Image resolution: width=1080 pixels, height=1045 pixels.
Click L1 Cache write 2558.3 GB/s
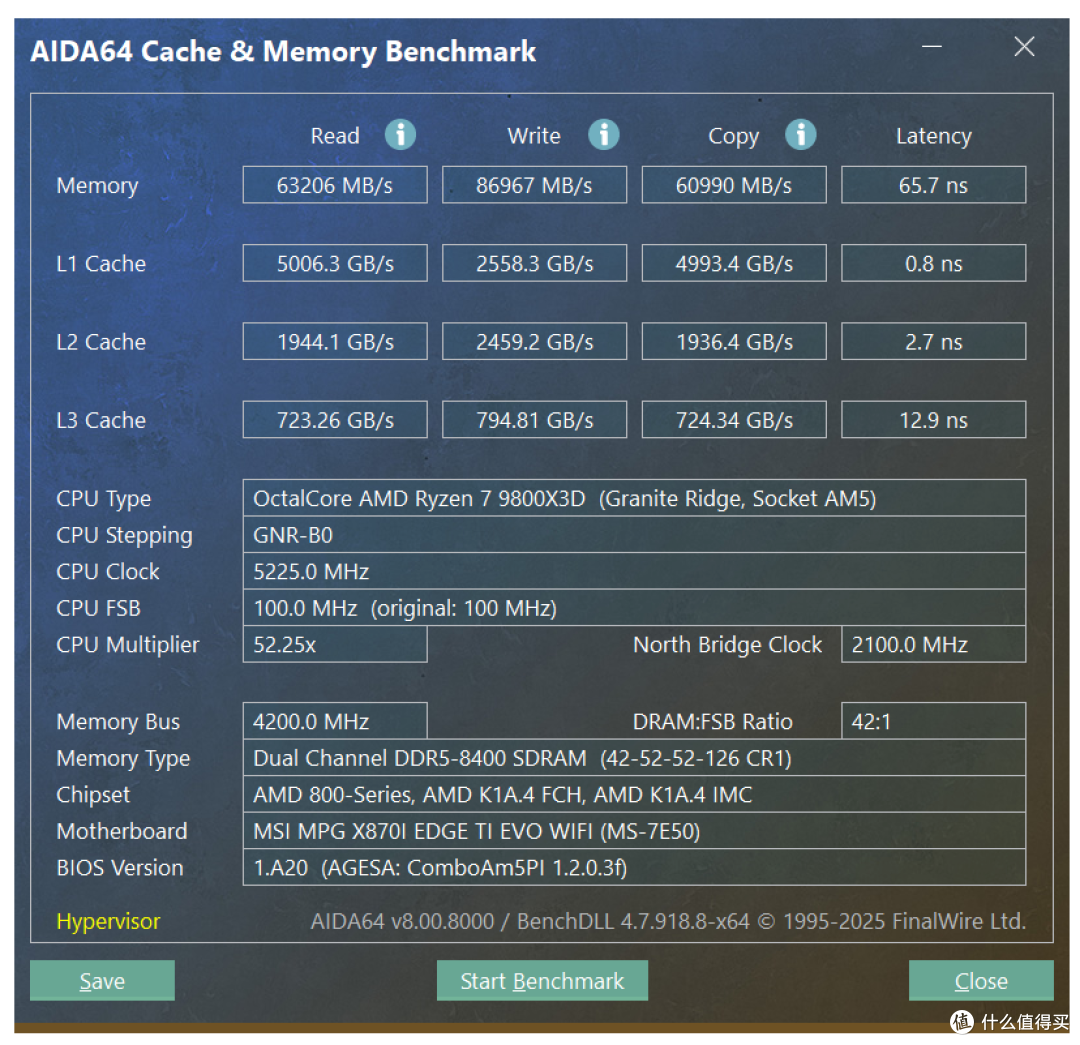point(534,263)
